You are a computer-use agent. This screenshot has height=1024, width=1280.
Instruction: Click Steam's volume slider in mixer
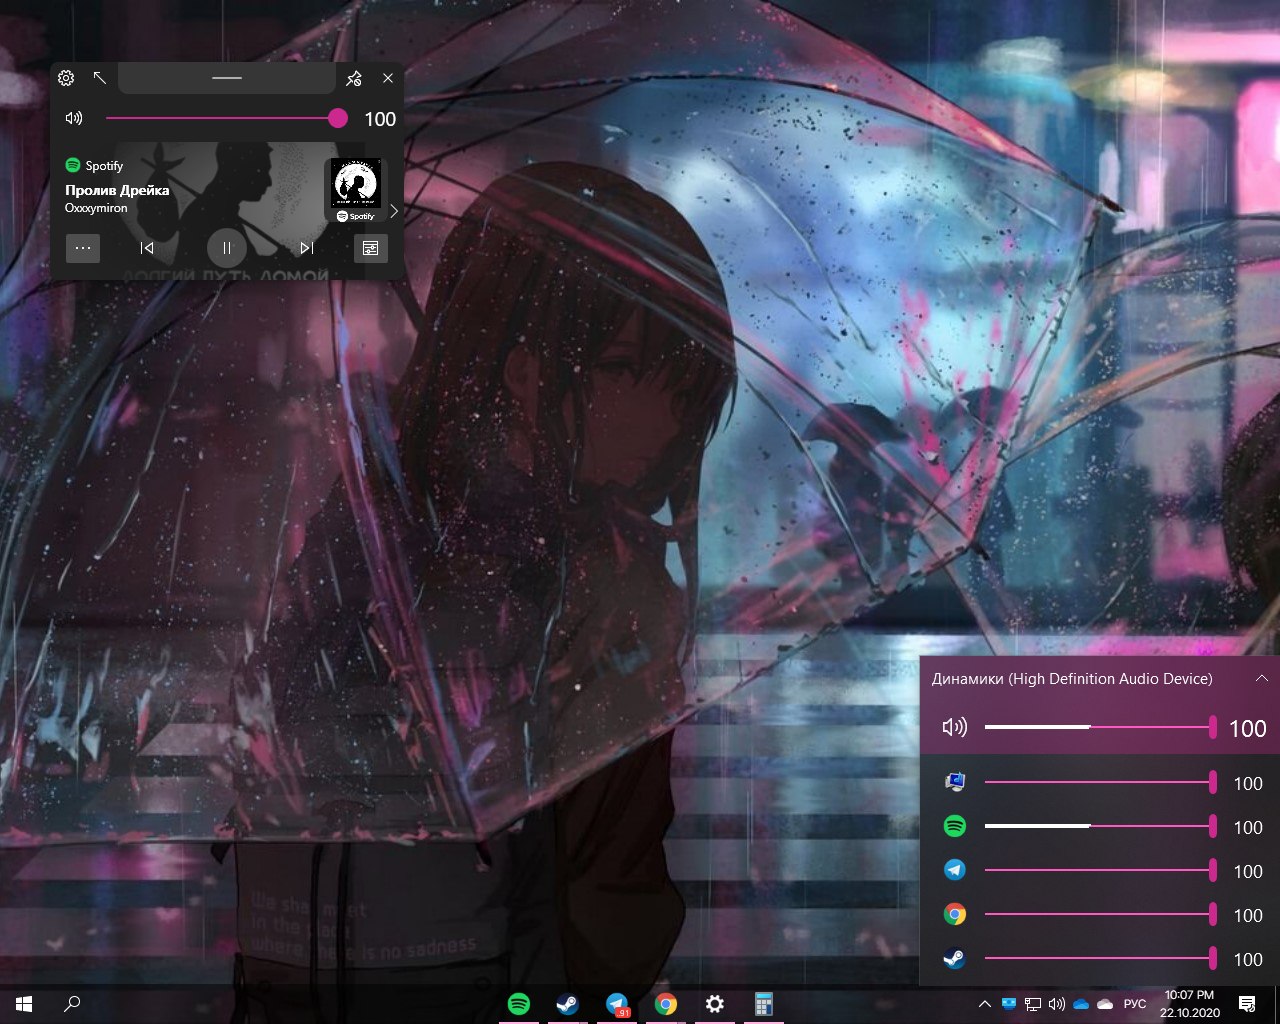(1100, 958)
